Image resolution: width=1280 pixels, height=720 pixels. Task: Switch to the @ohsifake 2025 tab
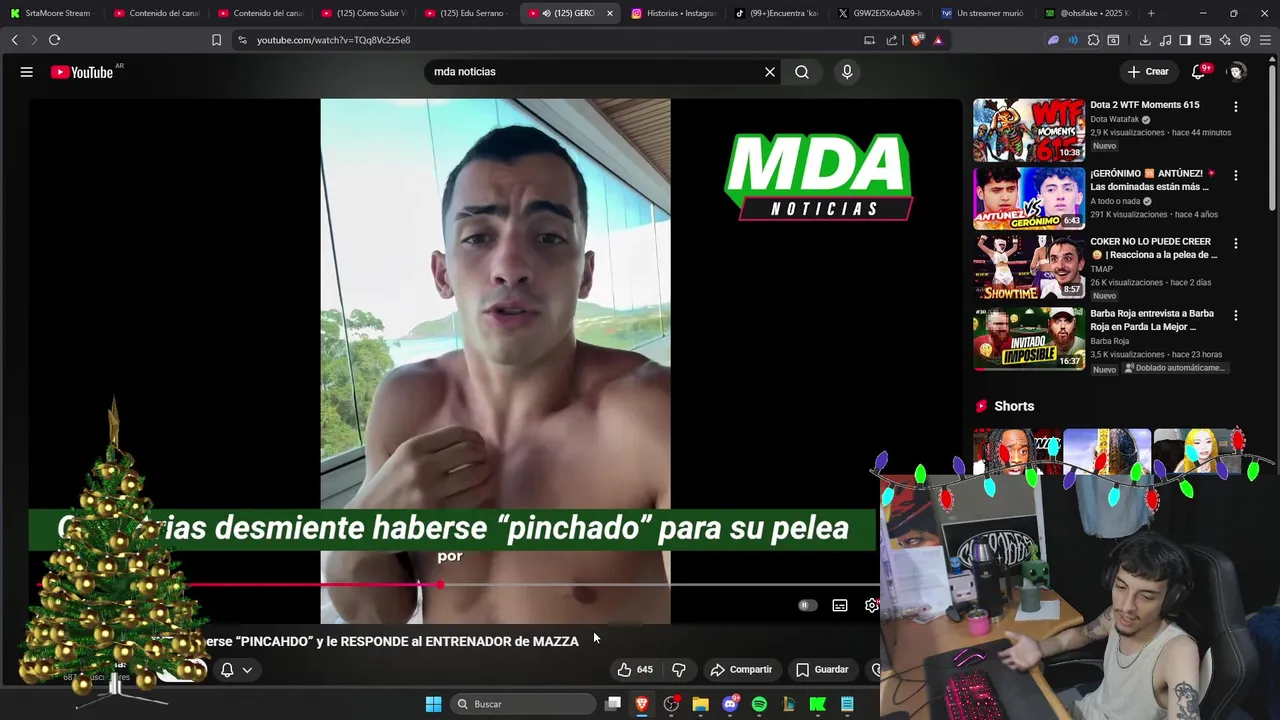(1088, 13)
